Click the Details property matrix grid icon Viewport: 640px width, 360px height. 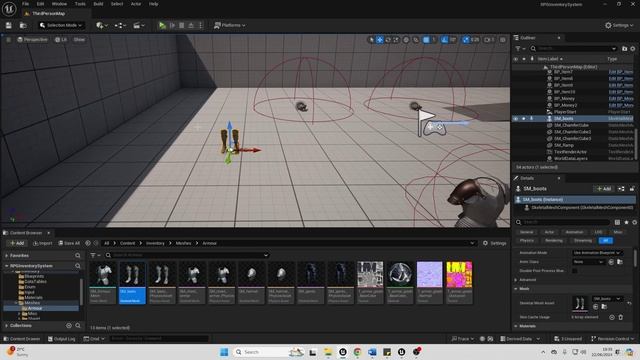(617, 222)
